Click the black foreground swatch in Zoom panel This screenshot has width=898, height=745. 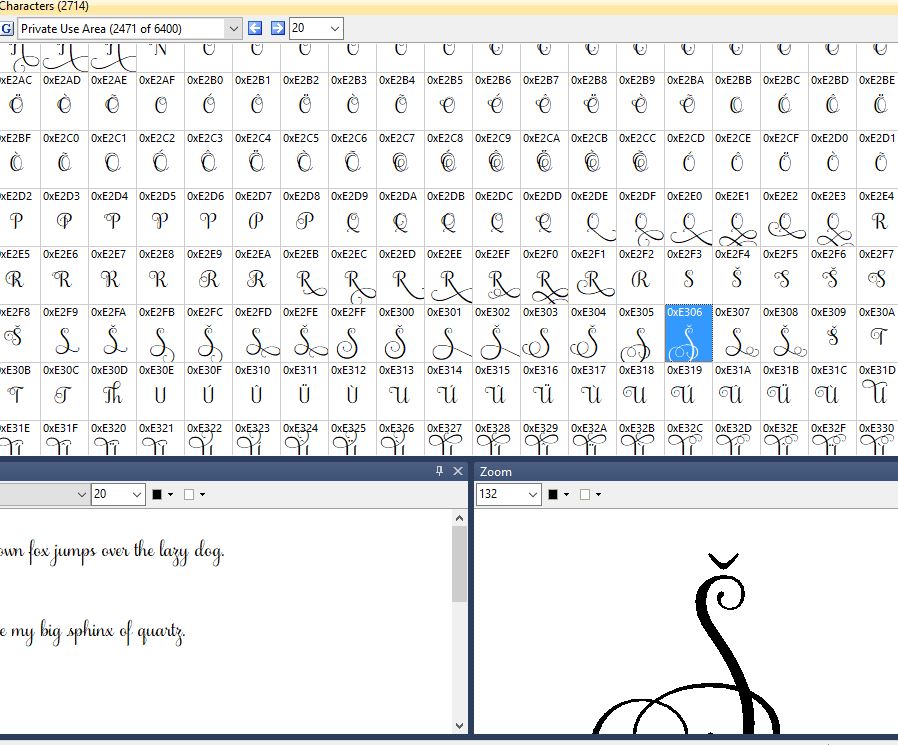[x=553, y=495]
